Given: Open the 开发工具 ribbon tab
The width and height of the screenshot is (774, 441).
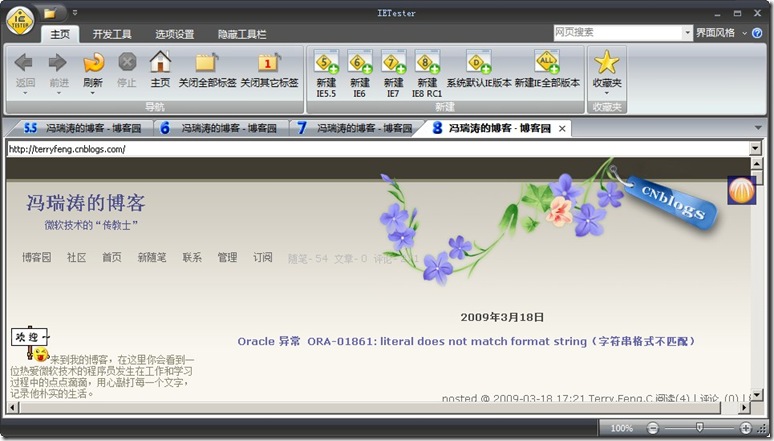Looking at the screenshot, I should [112, 34].
